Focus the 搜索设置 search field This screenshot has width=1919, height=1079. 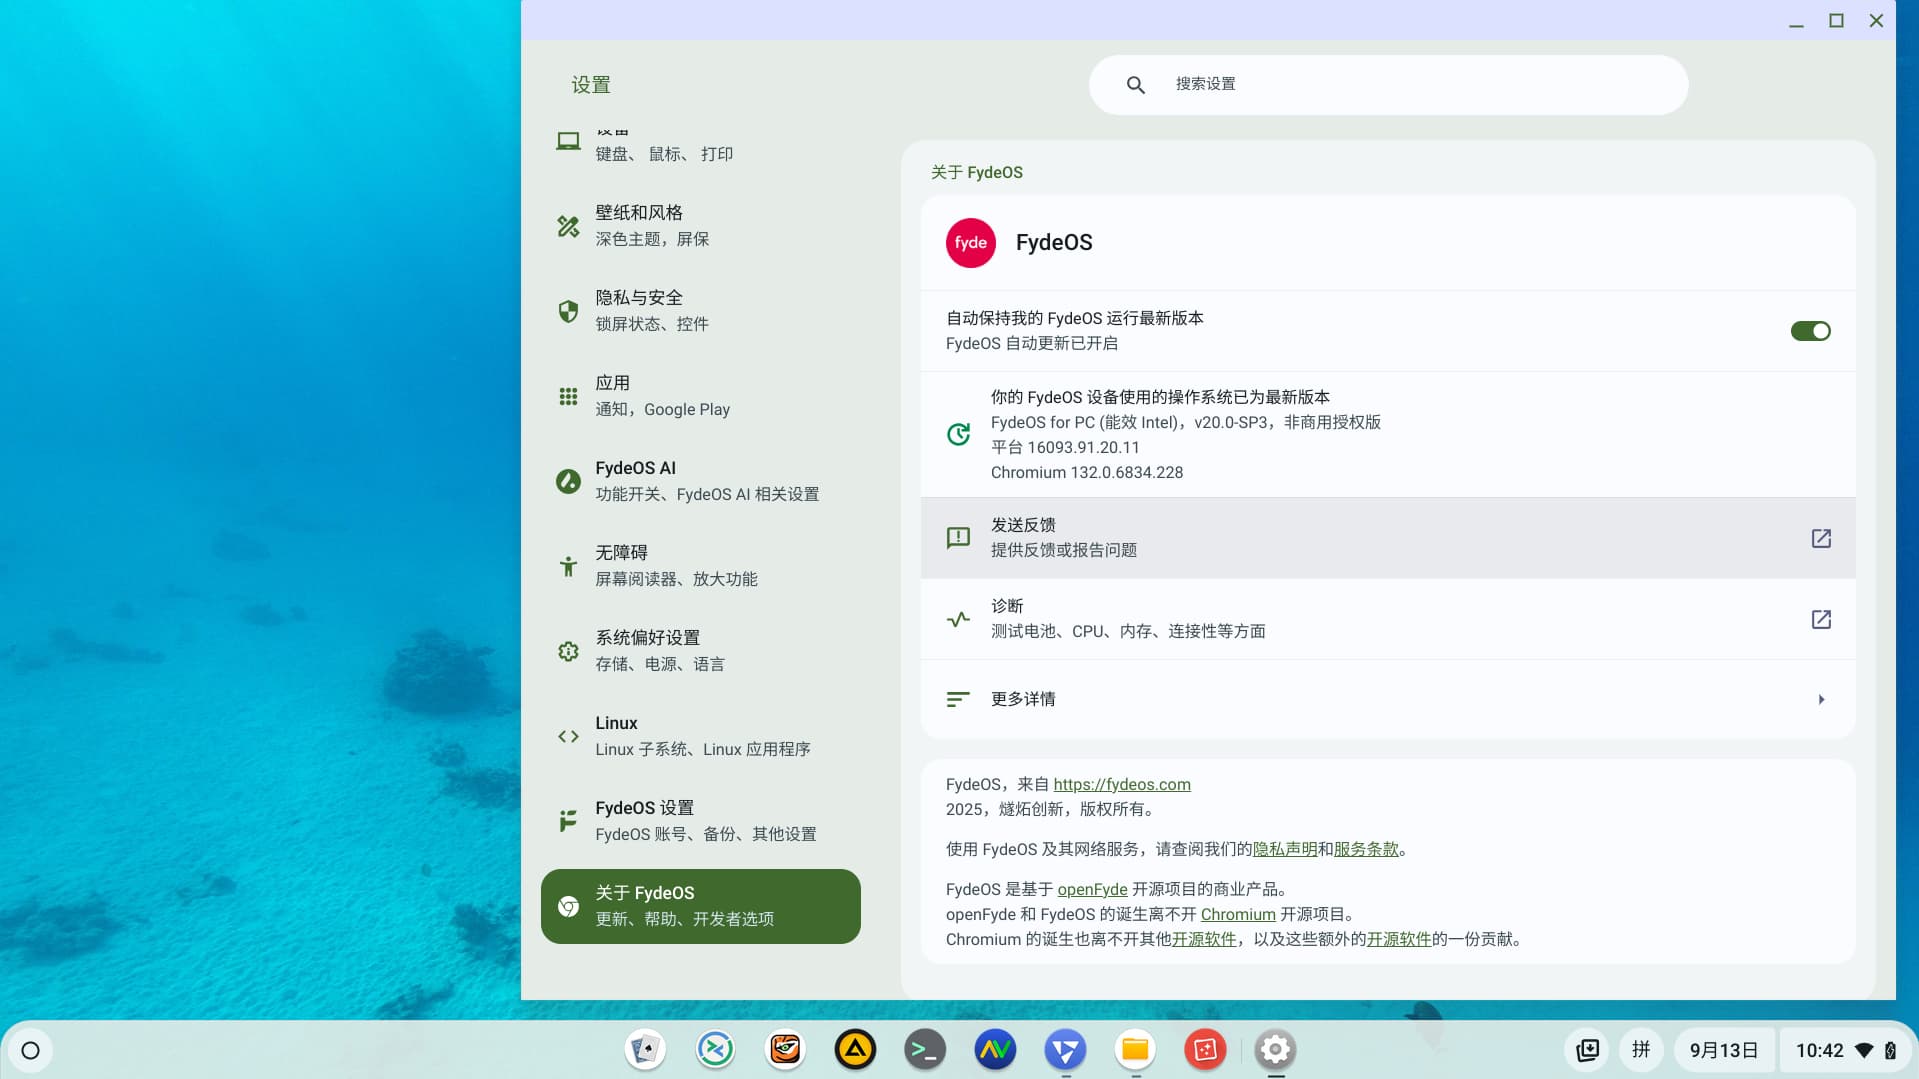coord(1388,85)
